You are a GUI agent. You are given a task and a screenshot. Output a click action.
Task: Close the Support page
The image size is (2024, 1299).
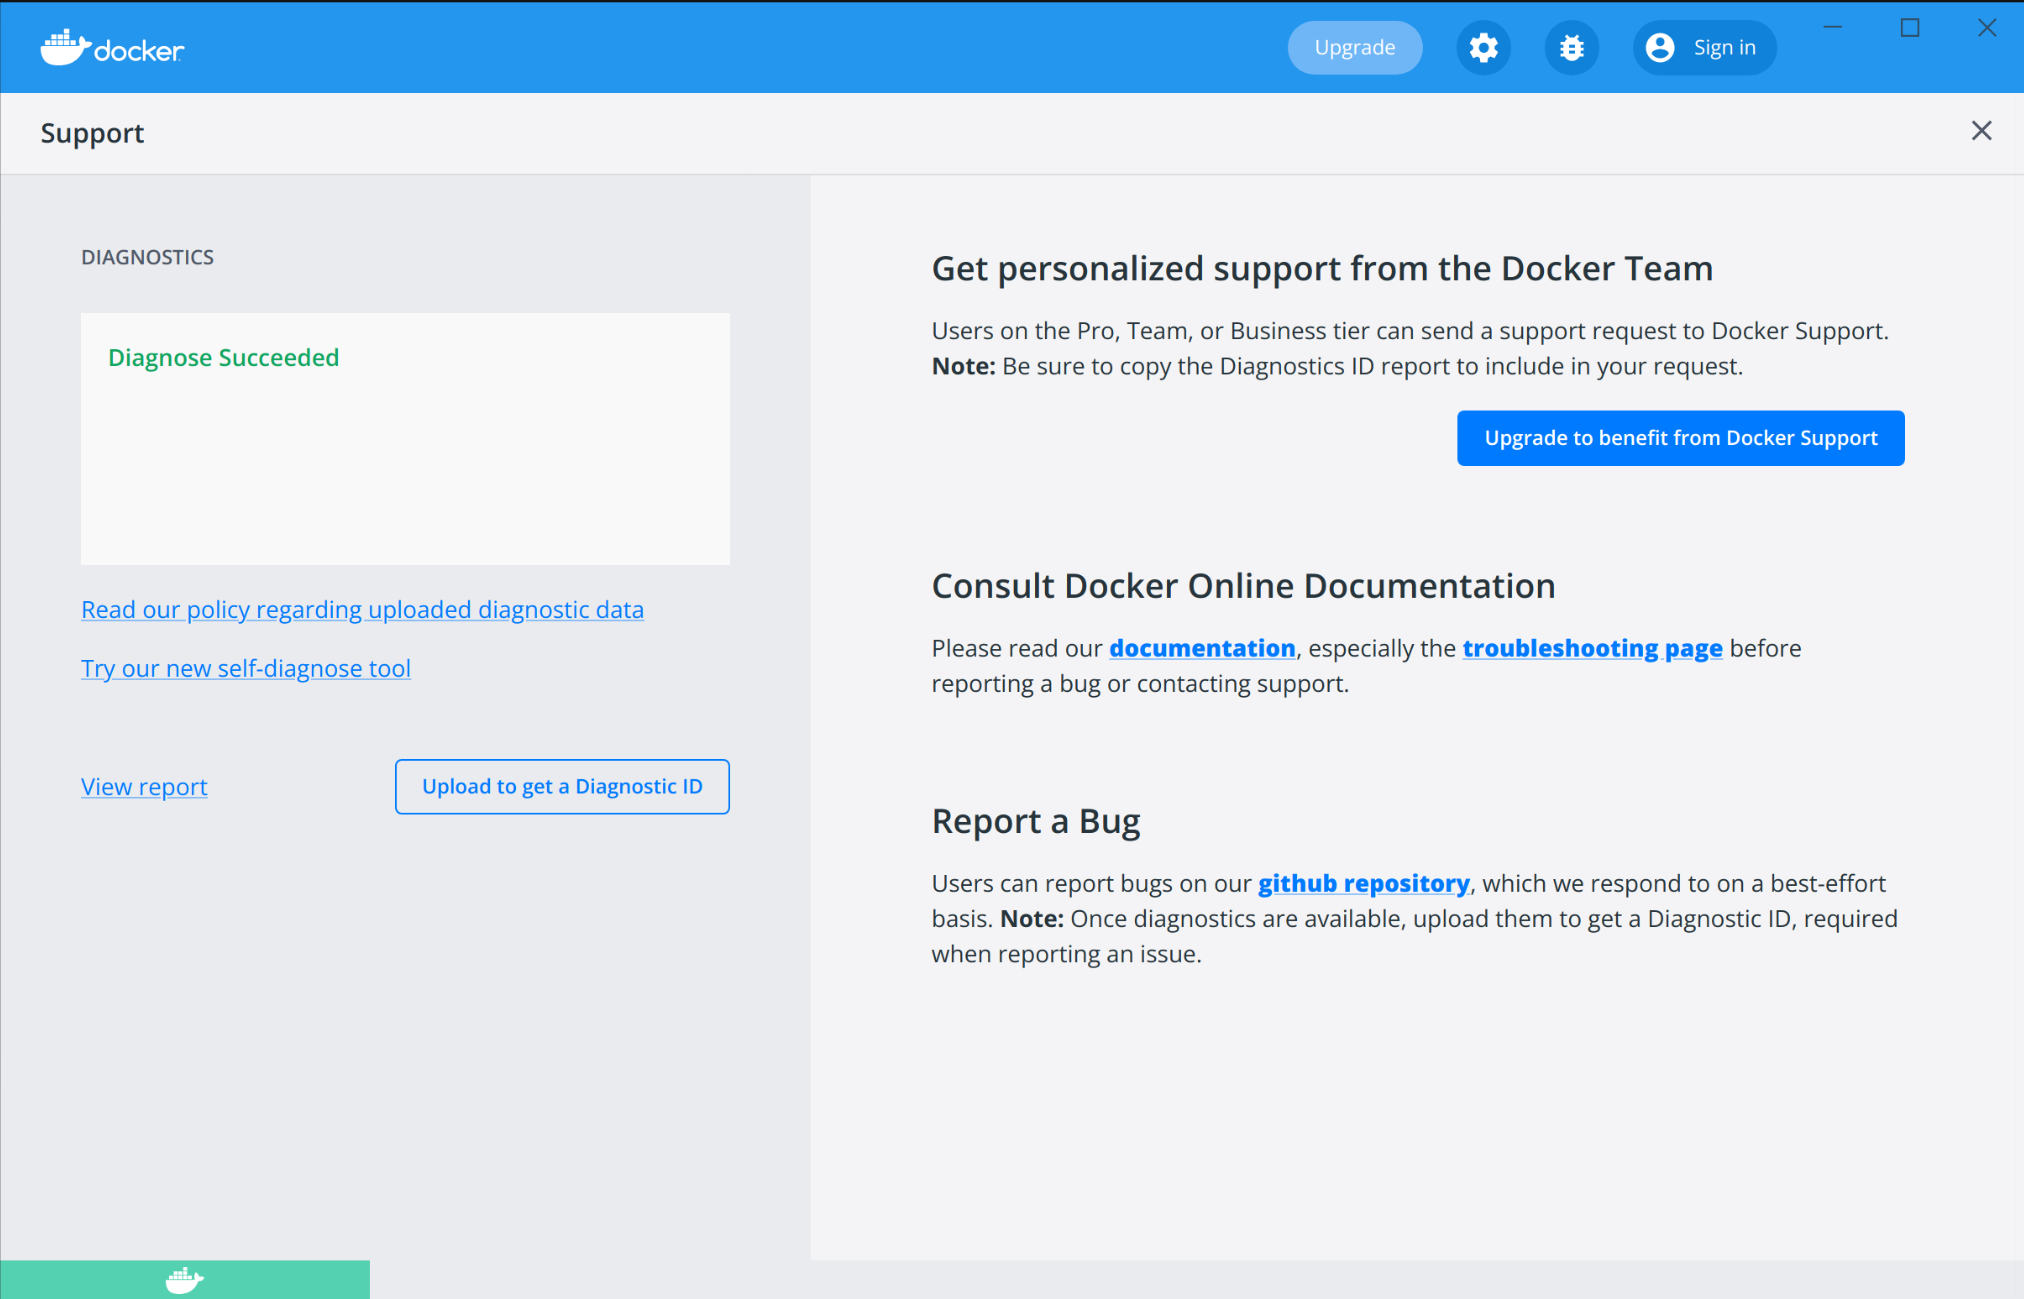click(x=1981, y=131)
